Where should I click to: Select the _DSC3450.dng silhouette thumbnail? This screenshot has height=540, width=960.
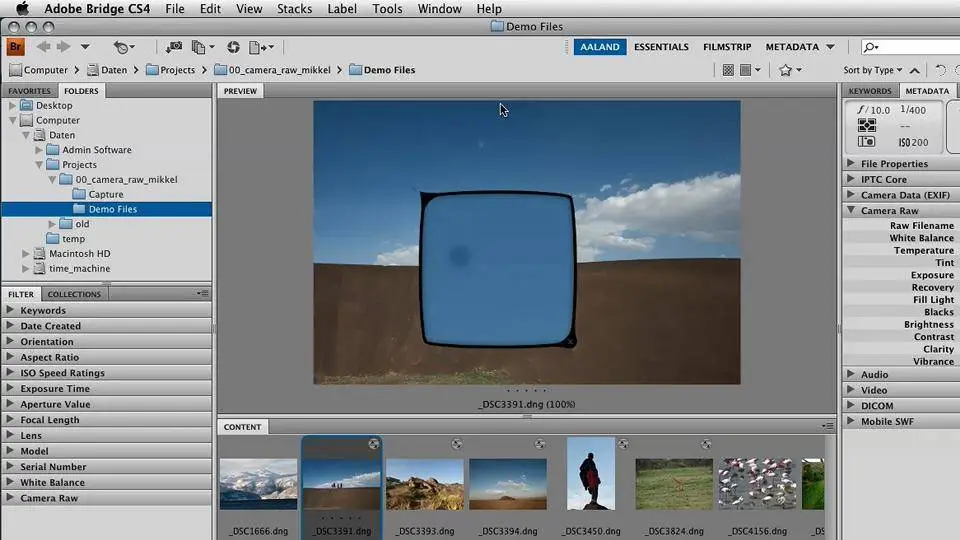(x=590, y=474)
